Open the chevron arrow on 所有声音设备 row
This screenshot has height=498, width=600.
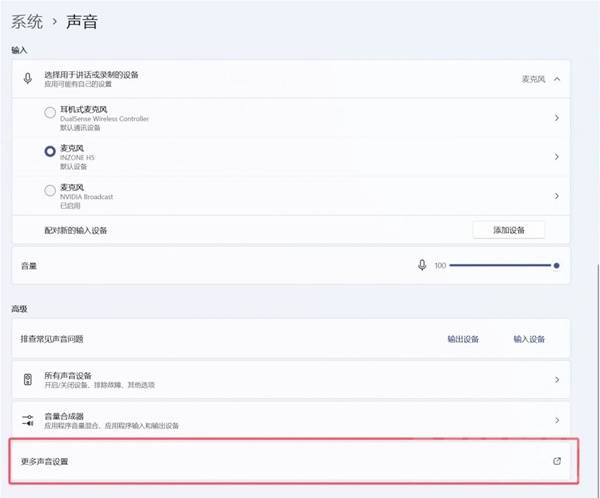coord(556,380)
